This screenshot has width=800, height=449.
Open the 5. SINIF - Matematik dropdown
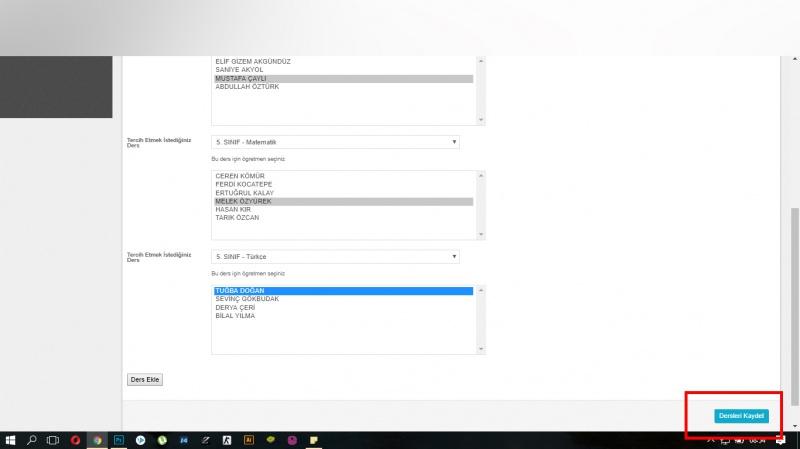pos(335,142)
